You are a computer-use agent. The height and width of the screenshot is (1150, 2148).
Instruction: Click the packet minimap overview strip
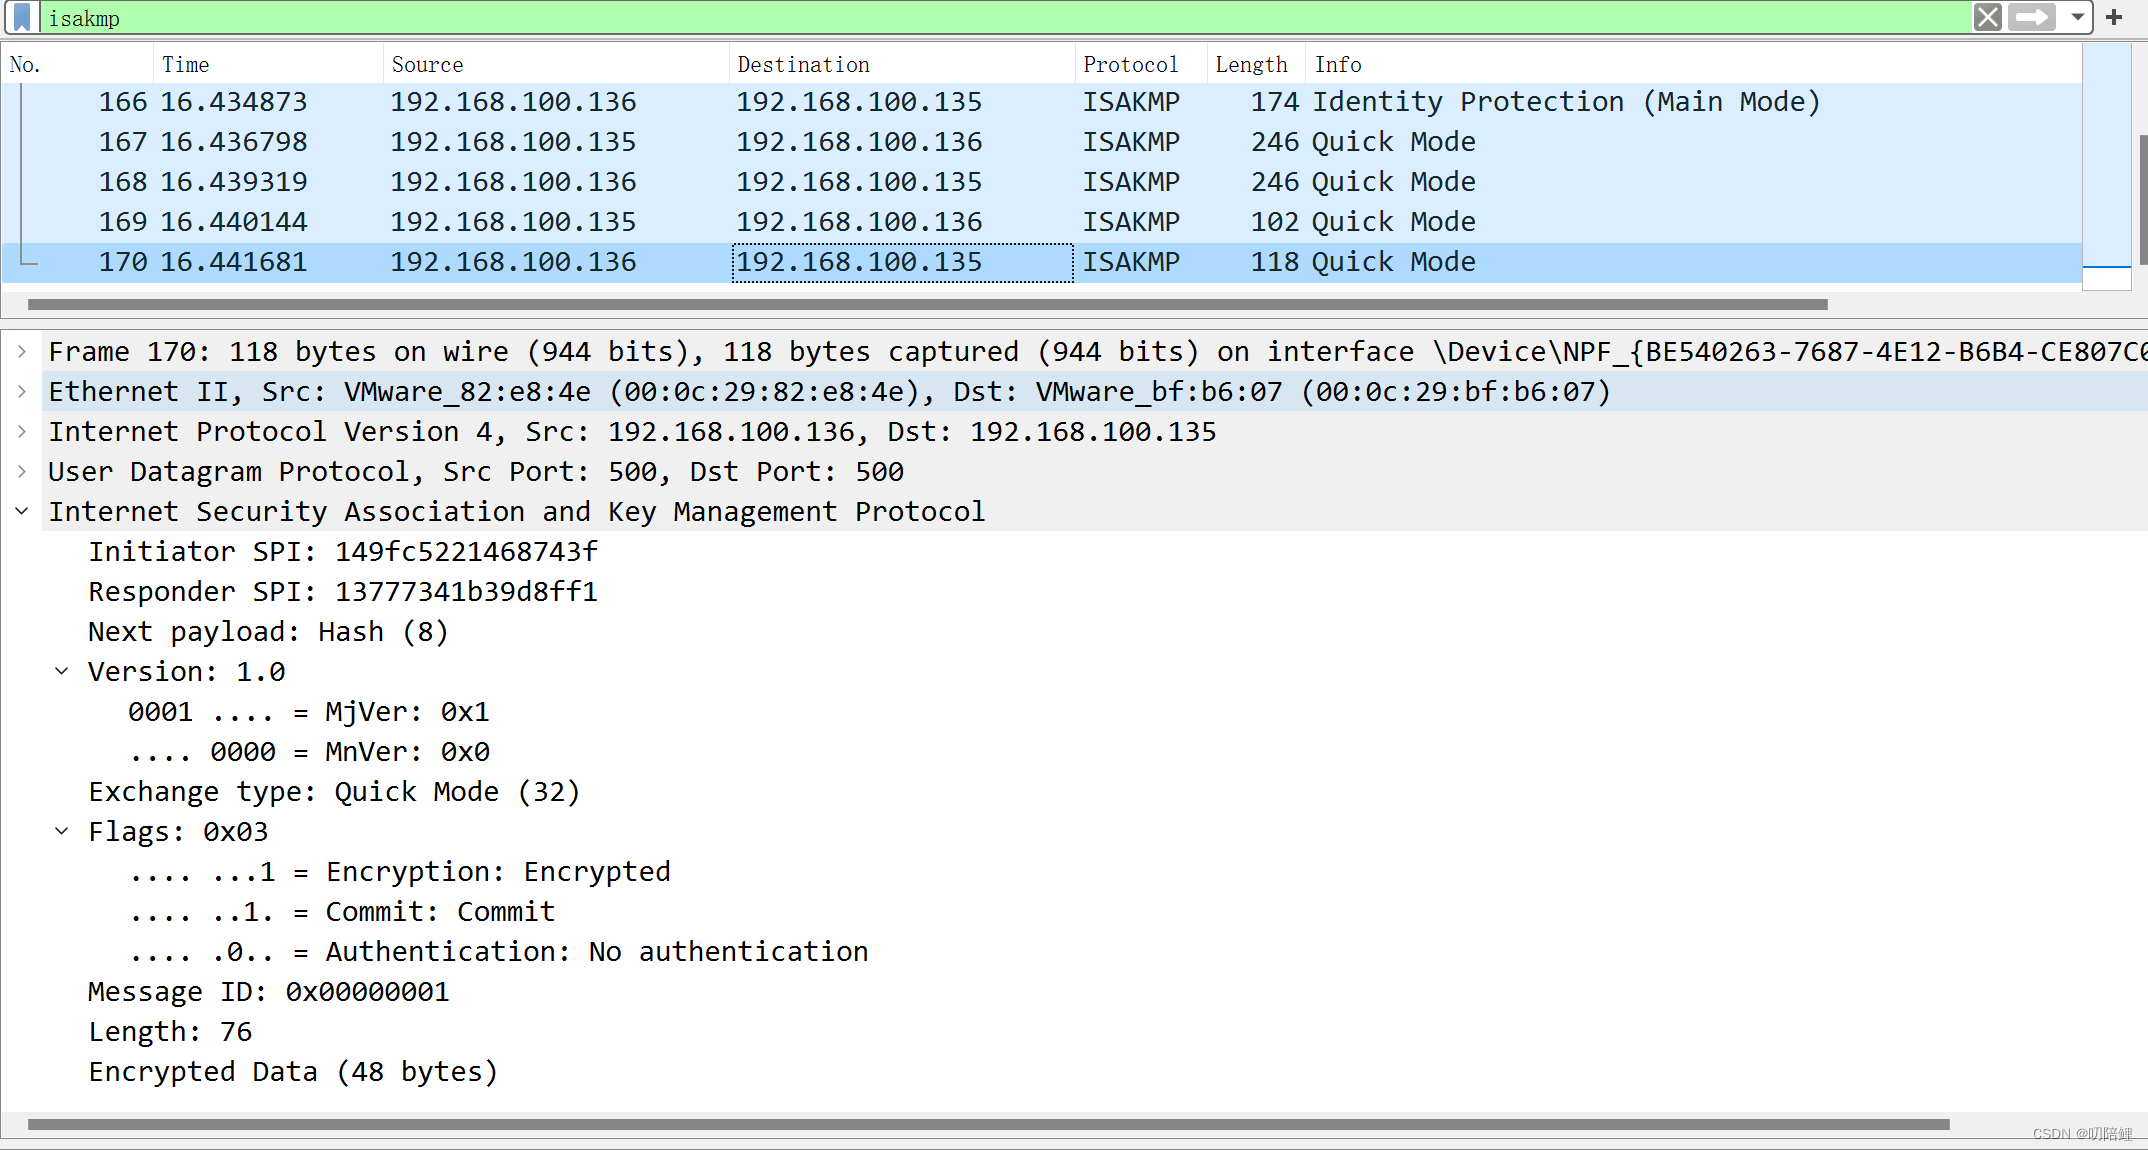click(x=2107, y=166)
